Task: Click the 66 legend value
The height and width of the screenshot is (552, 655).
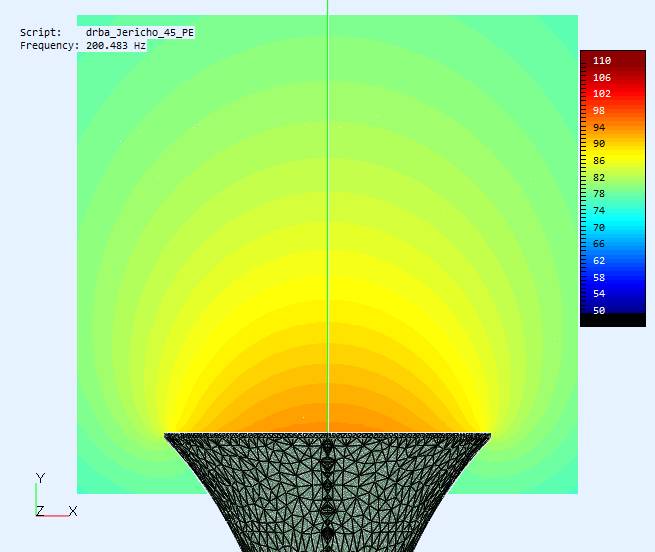Action: pyautogui.click(x=599, y=244)
